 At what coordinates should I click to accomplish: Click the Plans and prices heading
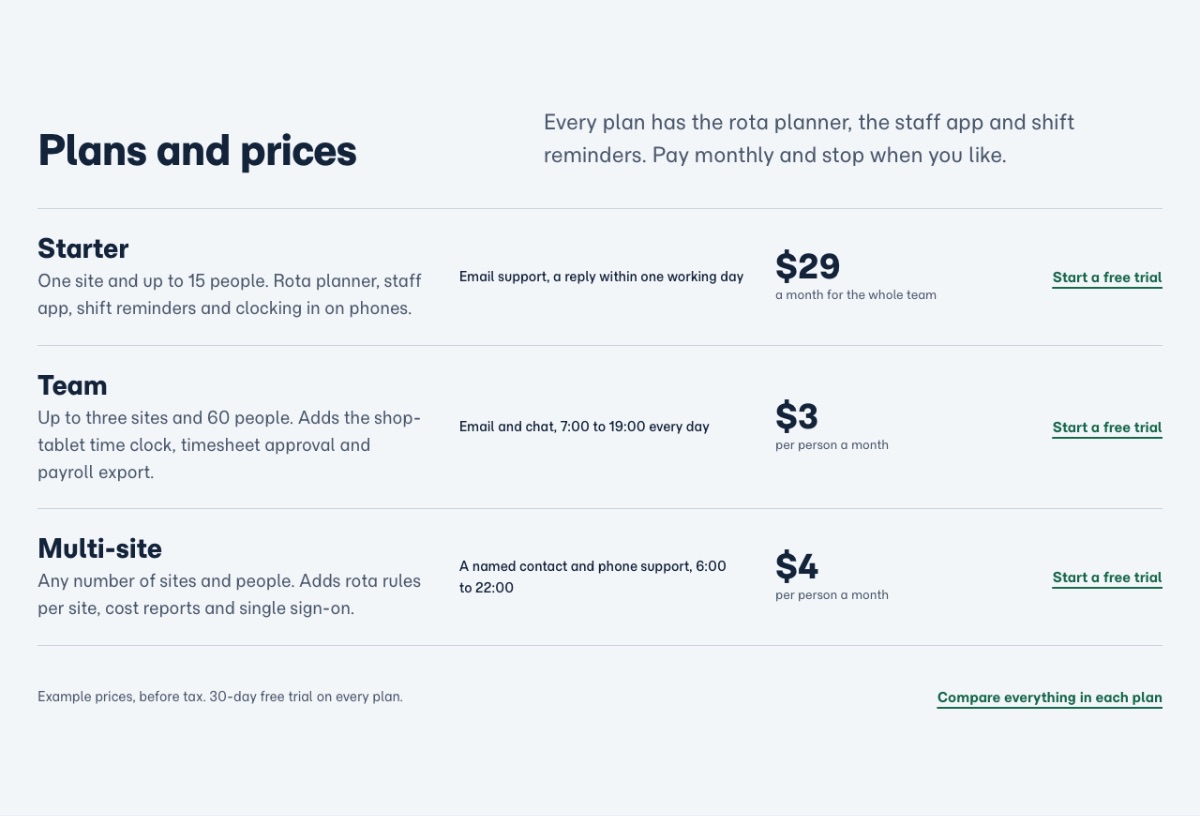point(197,151)
